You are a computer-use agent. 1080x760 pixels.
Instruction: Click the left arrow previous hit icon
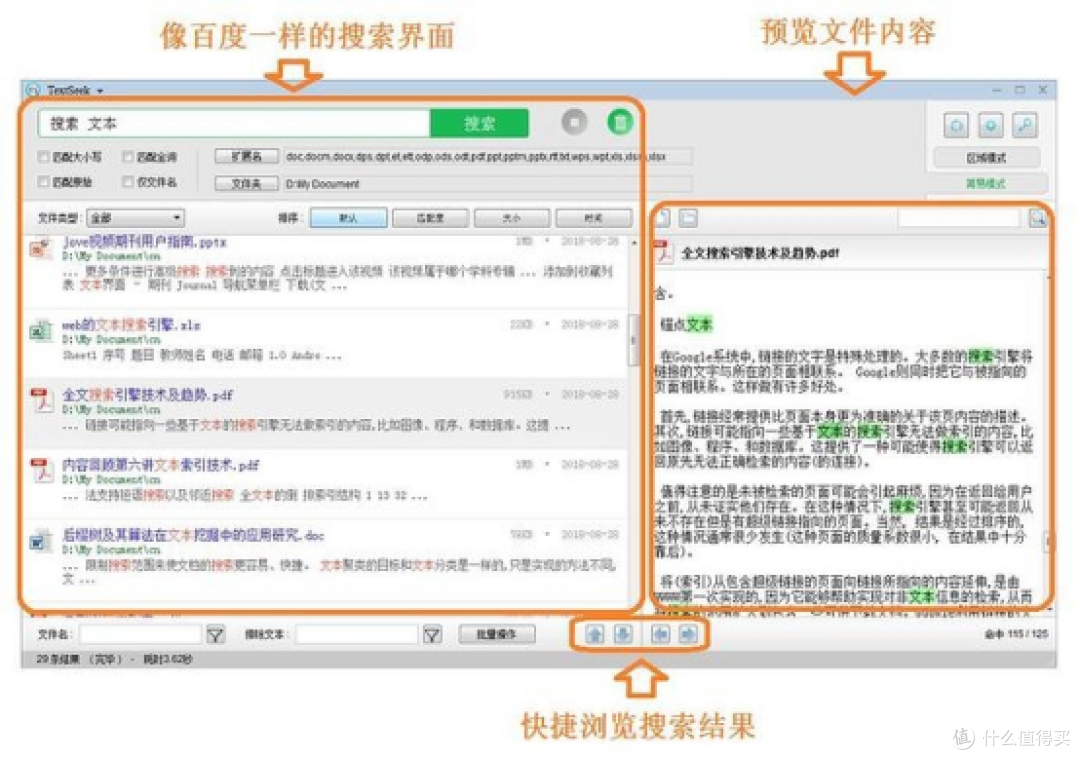point(661,634)
